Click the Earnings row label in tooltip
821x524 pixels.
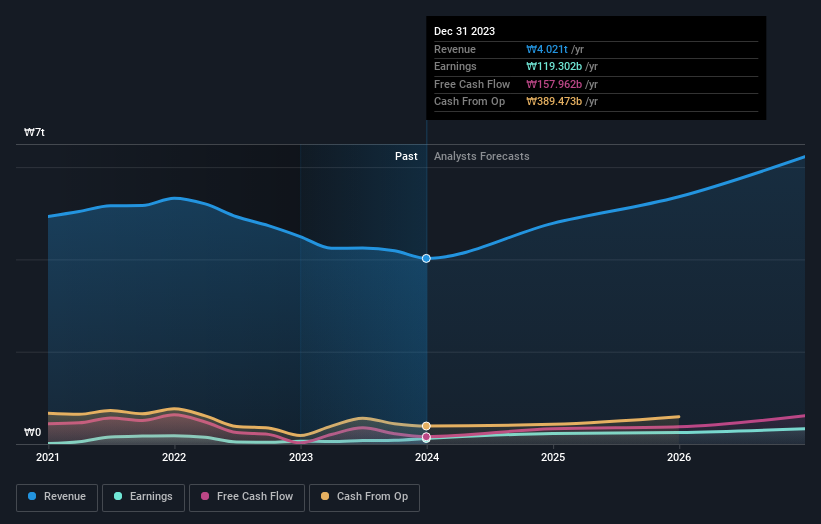455,66
